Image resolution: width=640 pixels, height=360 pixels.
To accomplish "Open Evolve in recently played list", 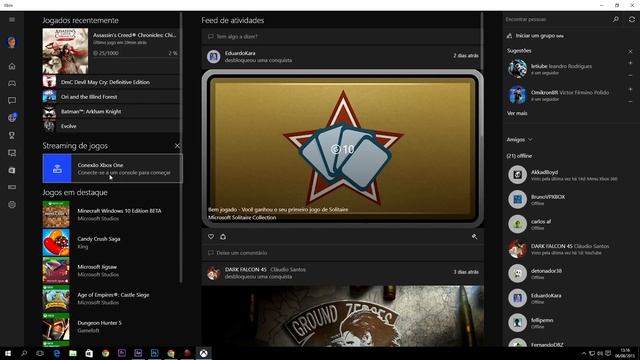I will click(x=111, y=126).
